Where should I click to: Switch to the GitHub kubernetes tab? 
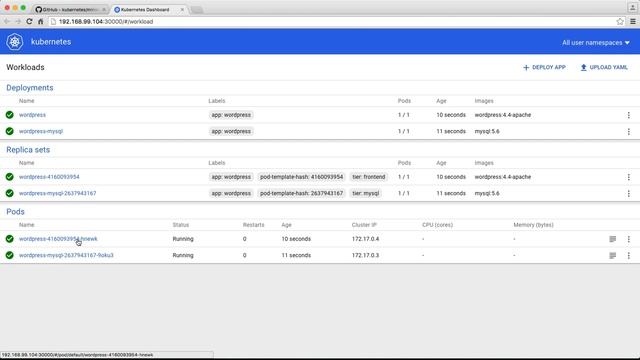70,9
